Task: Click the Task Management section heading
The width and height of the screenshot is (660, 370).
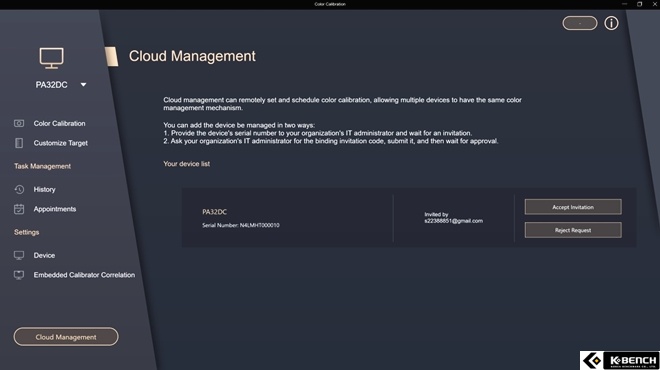Action: pyautogui.click(x=43, y=166)
